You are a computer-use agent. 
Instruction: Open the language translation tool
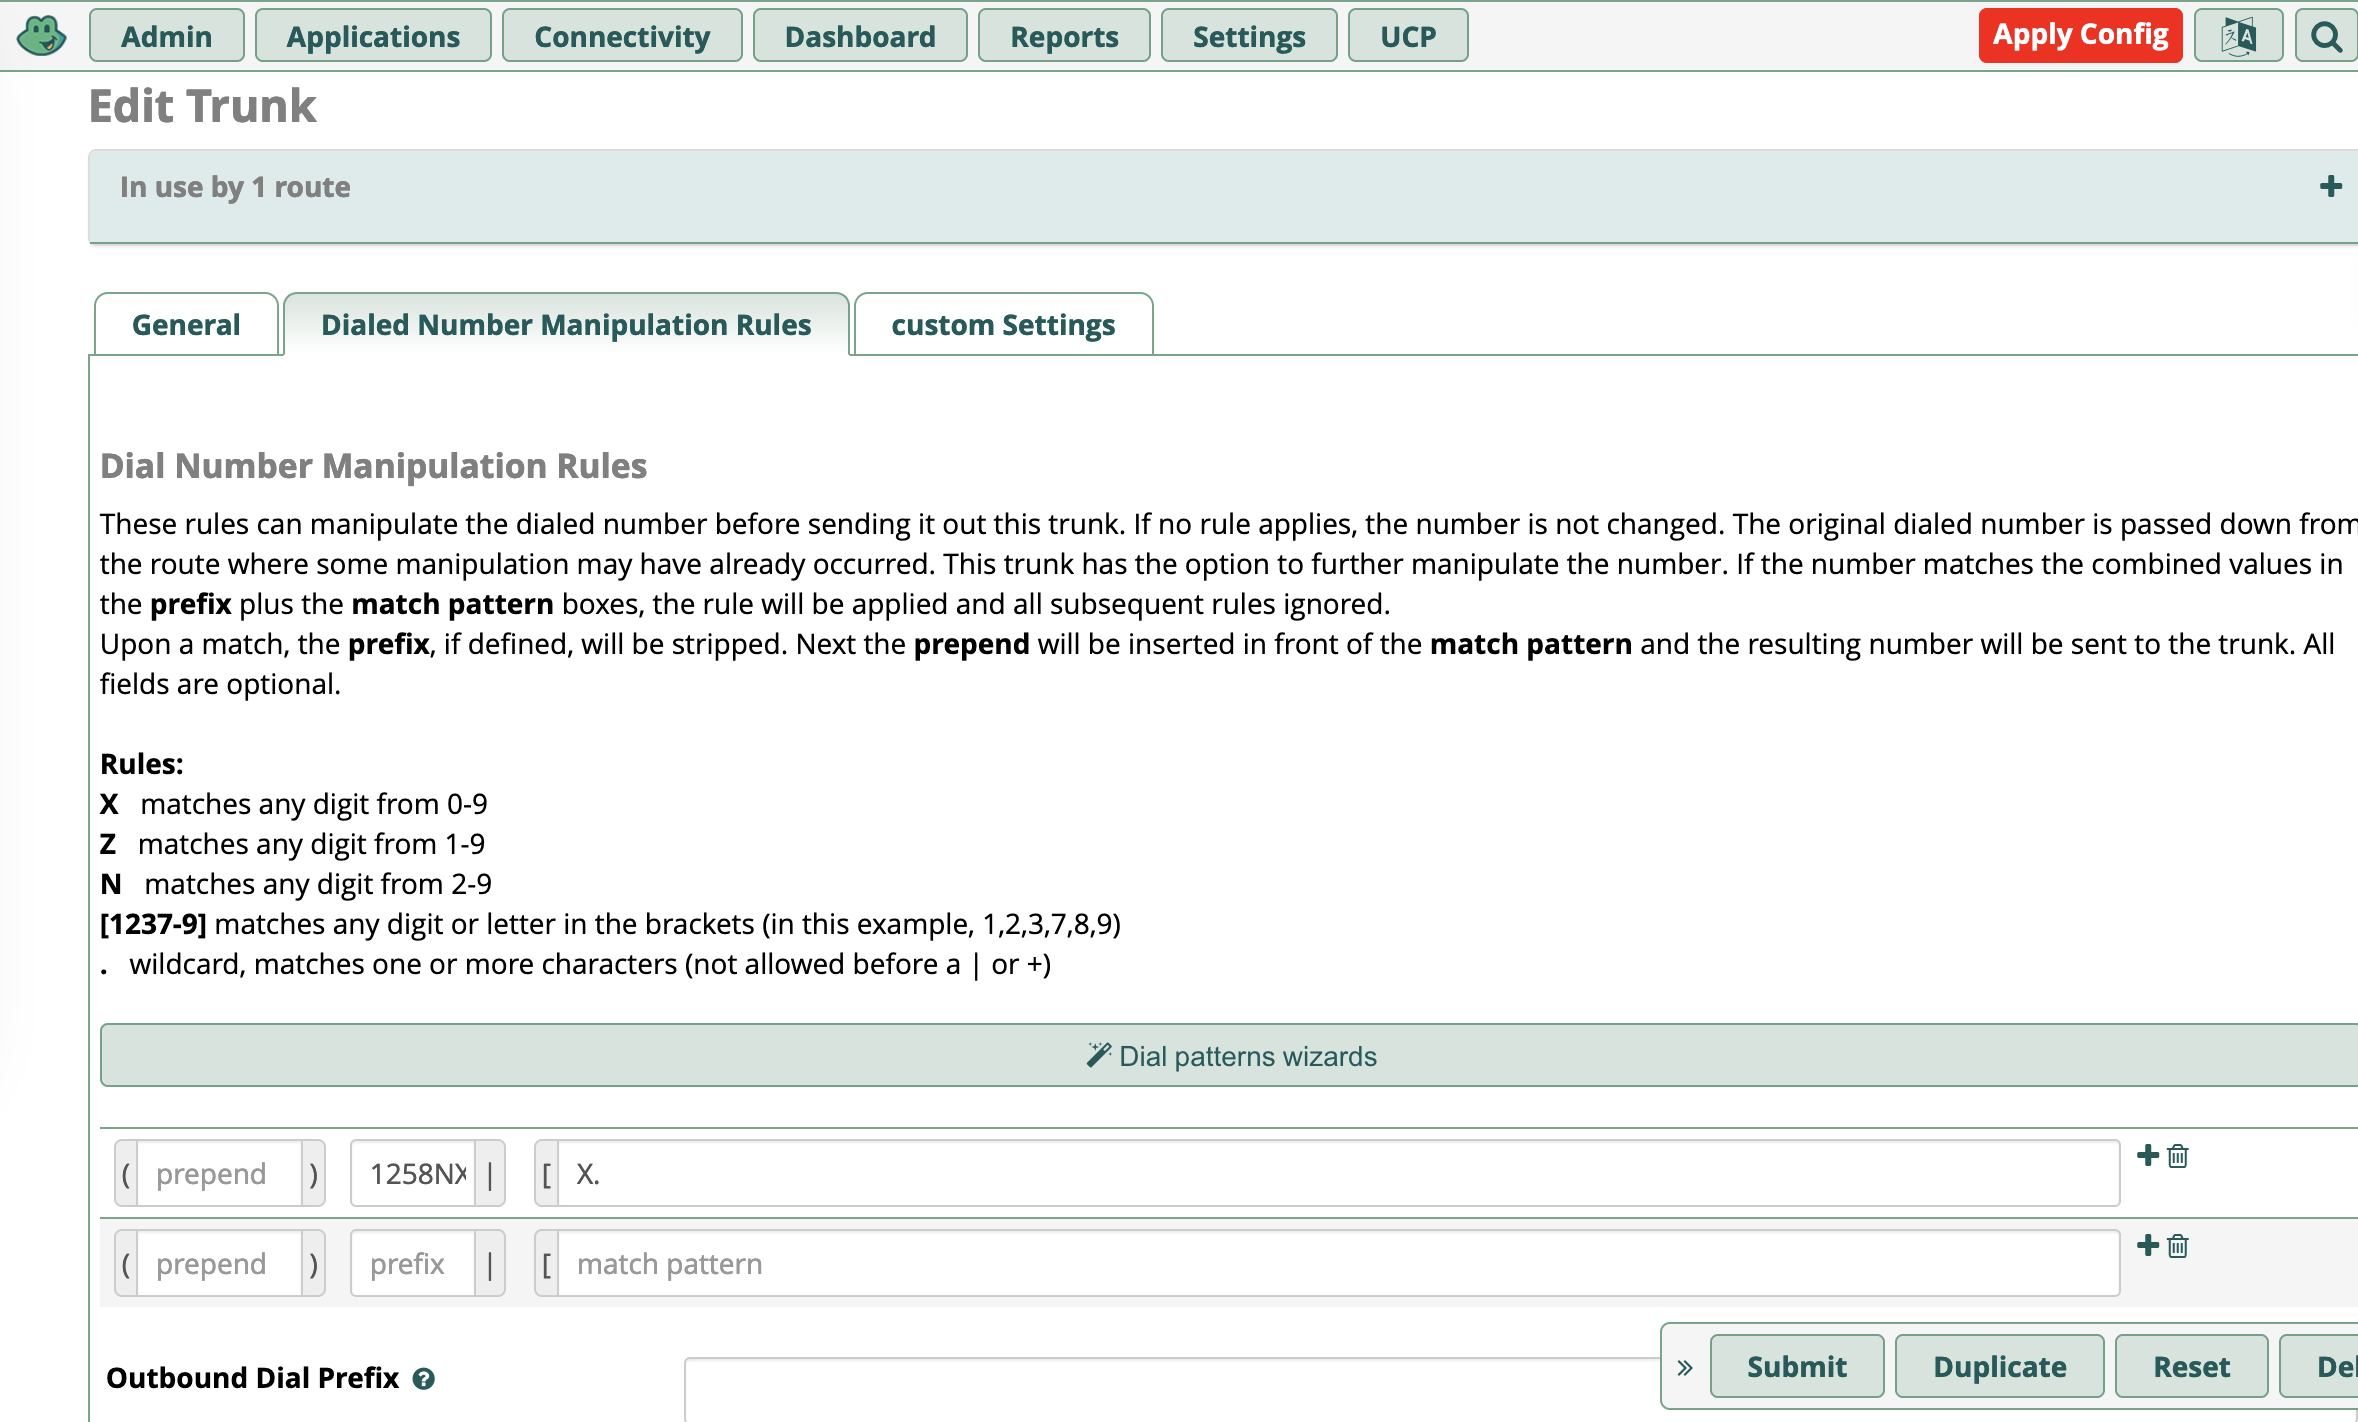click(x=2238, y=35)
